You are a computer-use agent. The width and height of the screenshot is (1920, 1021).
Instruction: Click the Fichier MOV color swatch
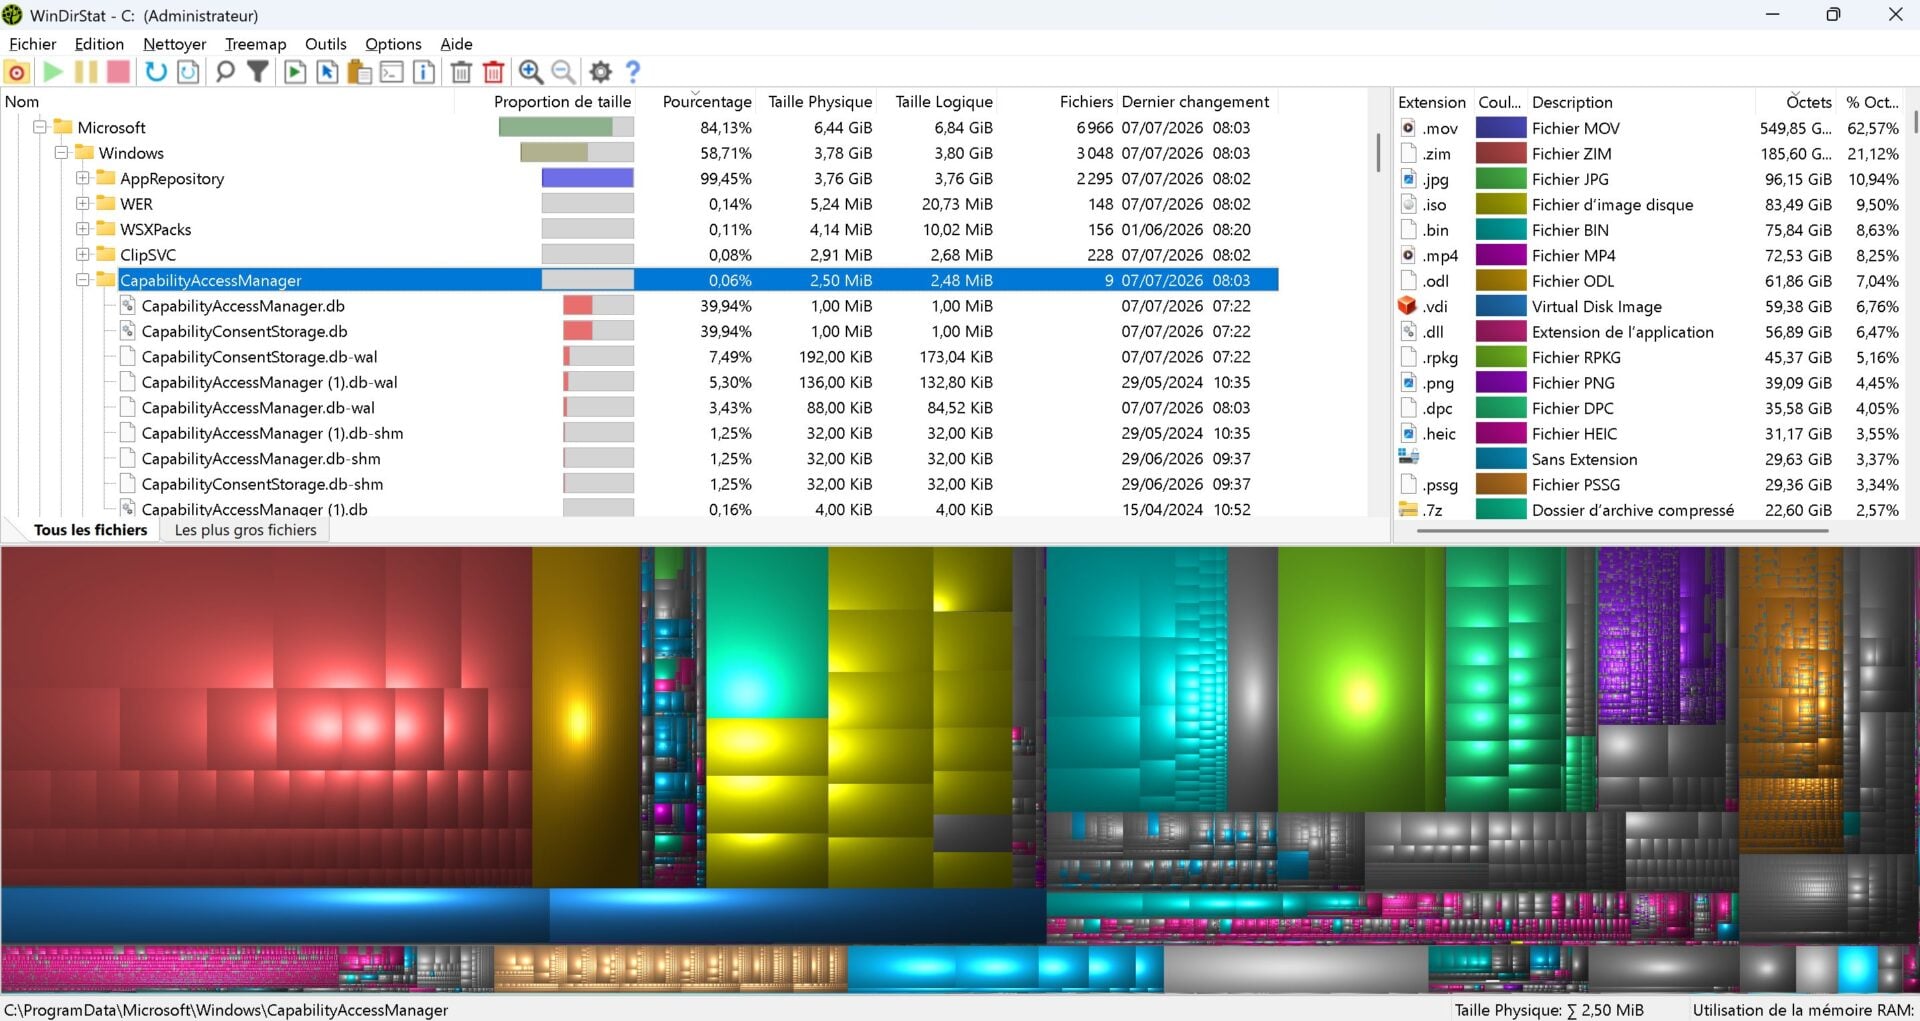pos(1501,128)
